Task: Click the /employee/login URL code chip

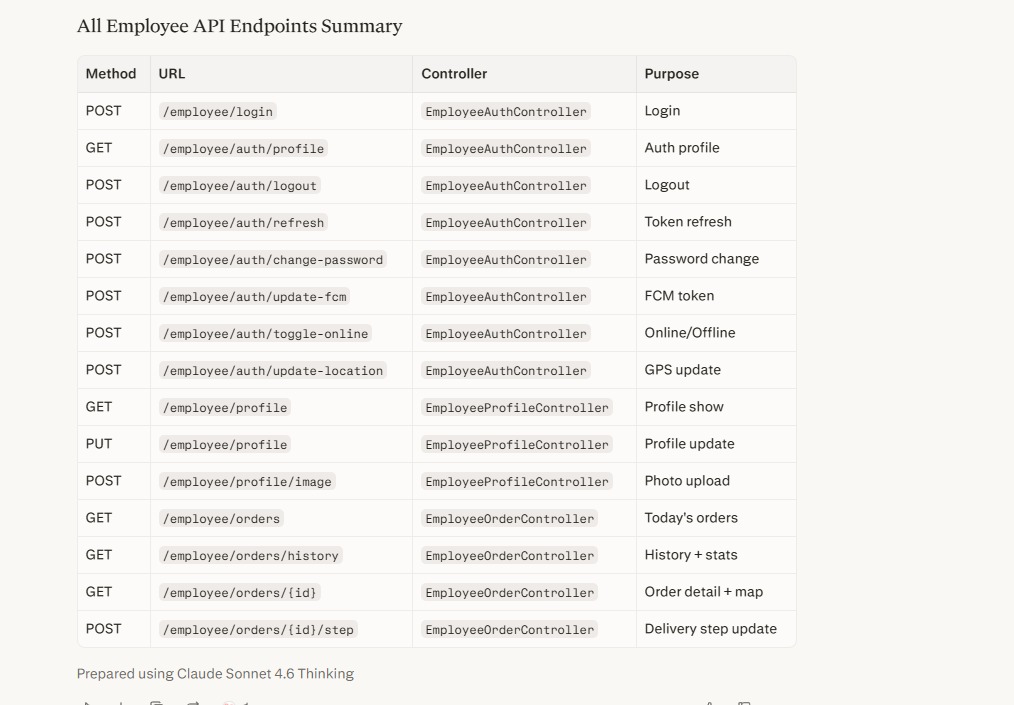Action: [x=218, y=111]
